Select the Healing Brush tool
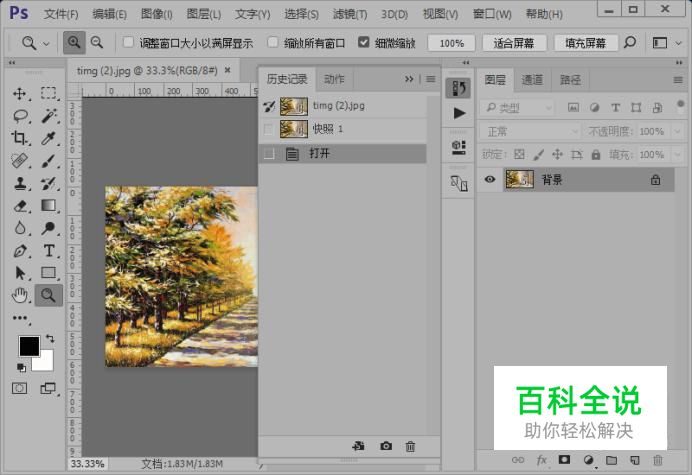The image size is (692, 475). coord(20,160)
